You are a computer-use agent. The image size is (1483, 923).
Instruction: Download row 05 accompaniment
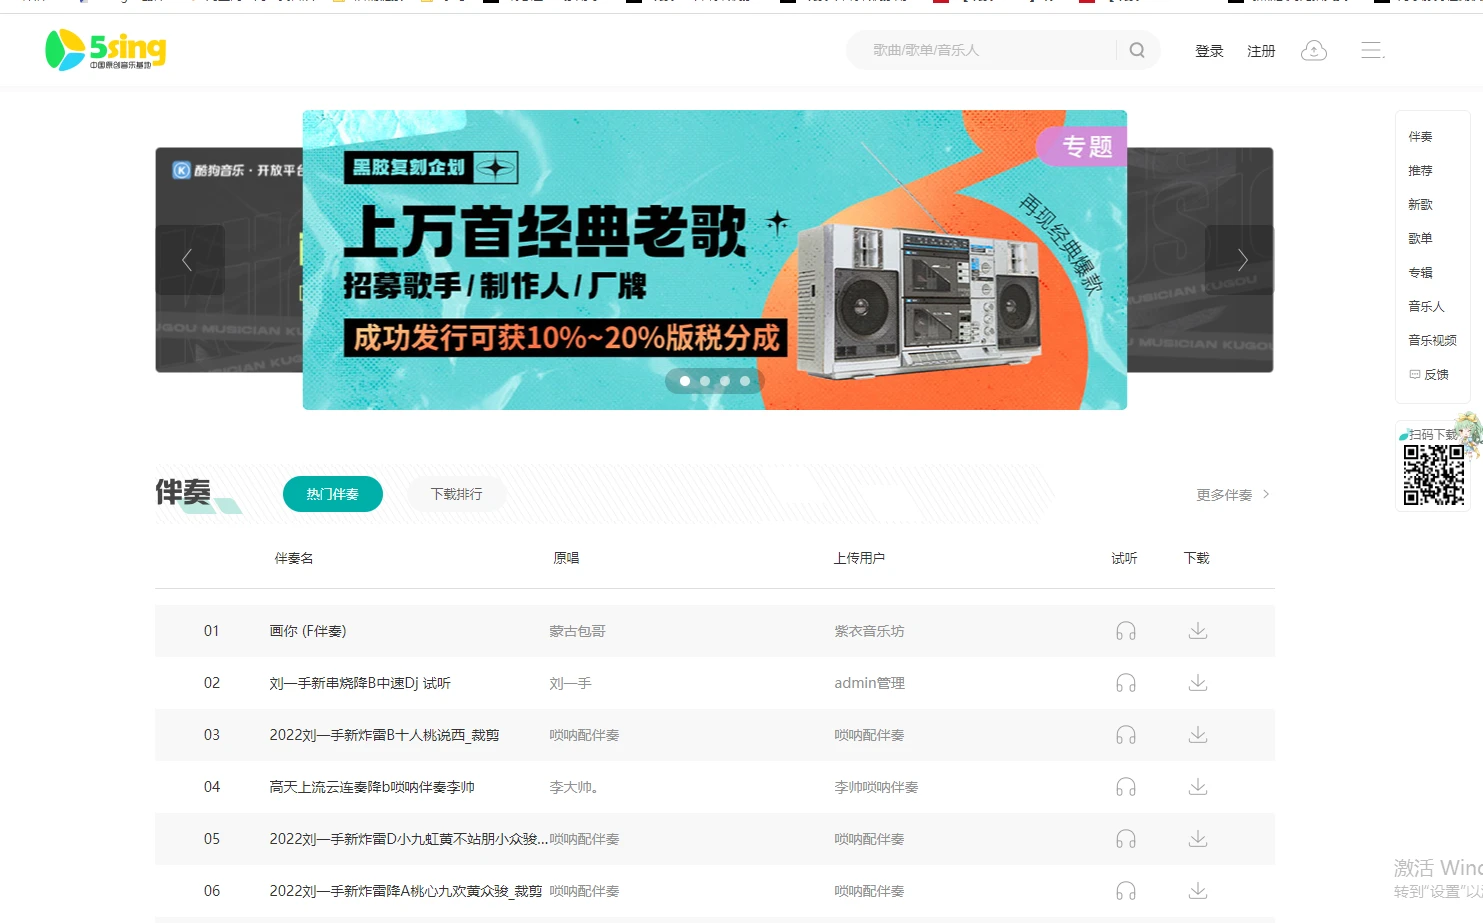(x=1198, y=839)
